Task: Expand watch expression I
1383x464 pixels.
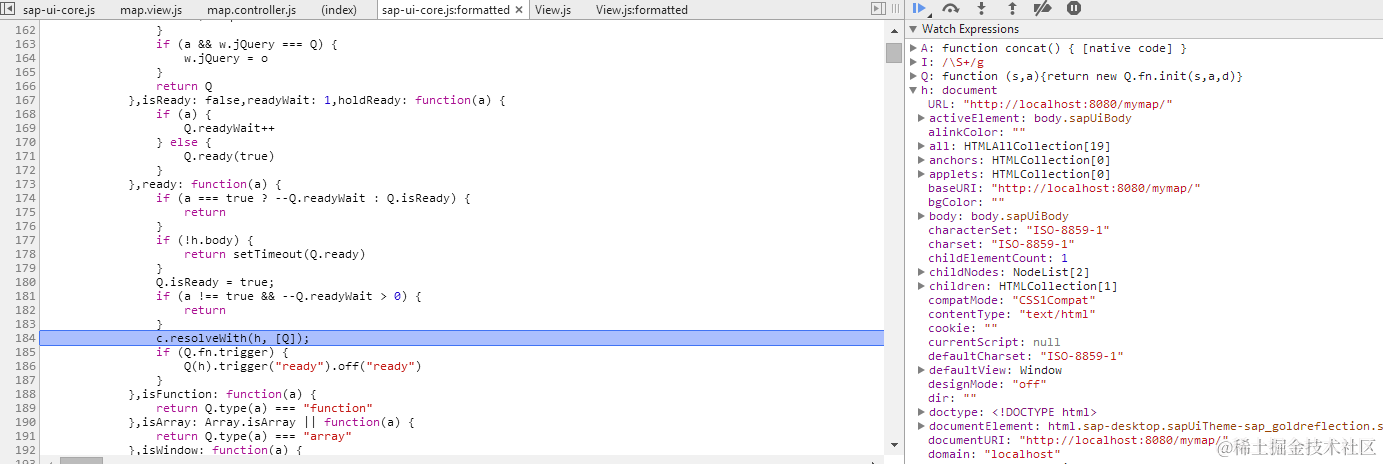Action: click(x=914, y=62)
